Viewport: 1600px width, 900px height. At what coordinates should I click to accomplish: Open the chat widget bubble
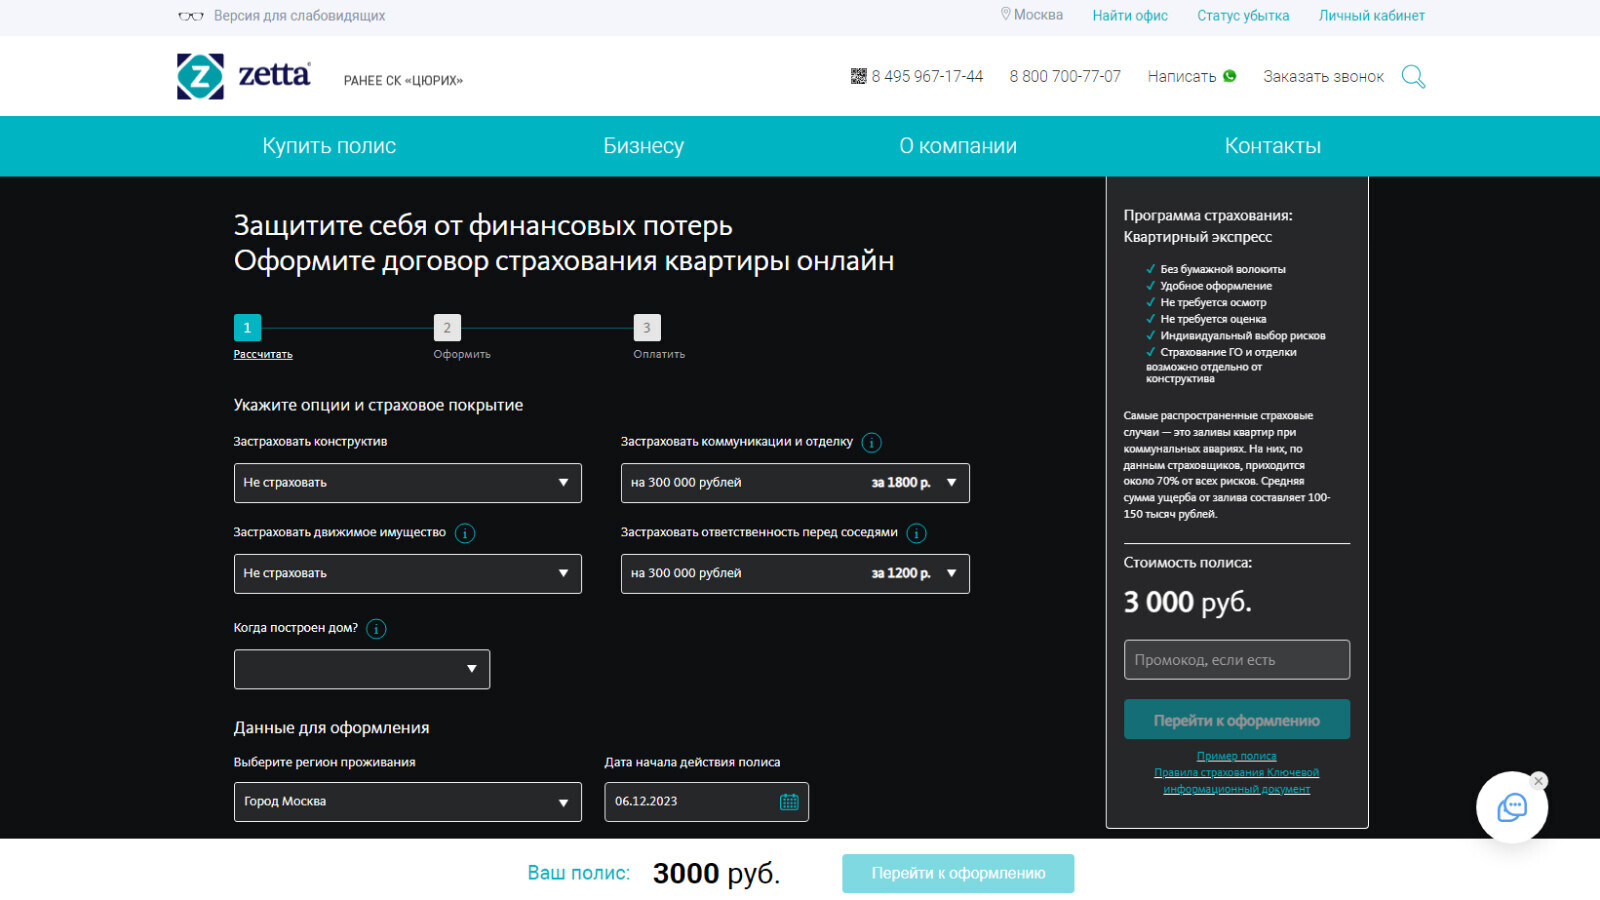coord(1512,807)
